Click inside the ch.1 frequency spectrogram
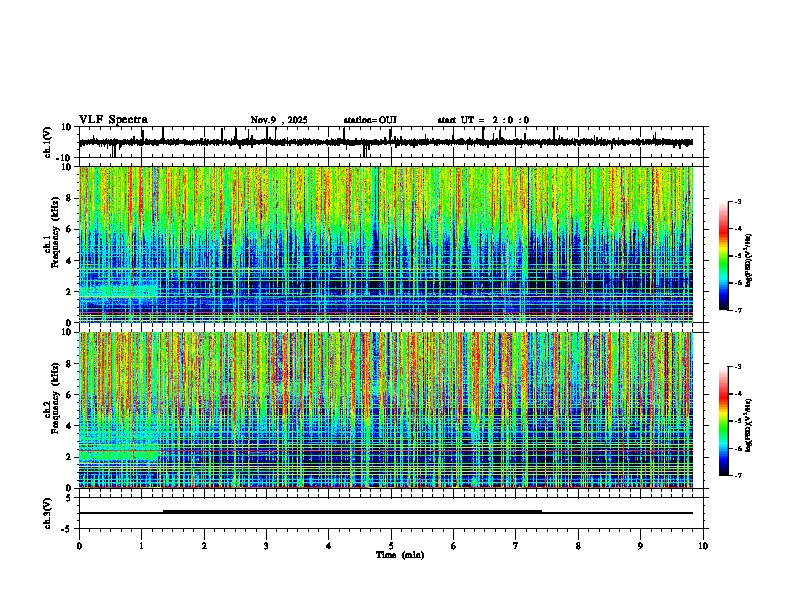792x612 pixels. (386, 244)
